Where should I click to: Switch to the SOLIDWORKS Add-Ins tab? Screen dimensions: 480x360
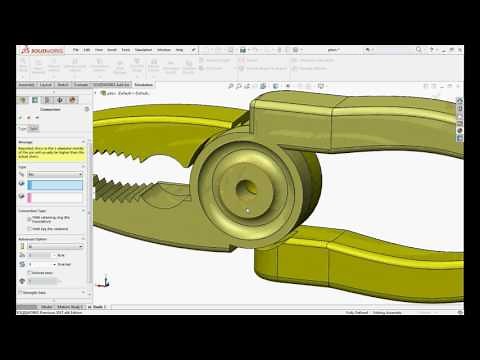pos(111,85)
